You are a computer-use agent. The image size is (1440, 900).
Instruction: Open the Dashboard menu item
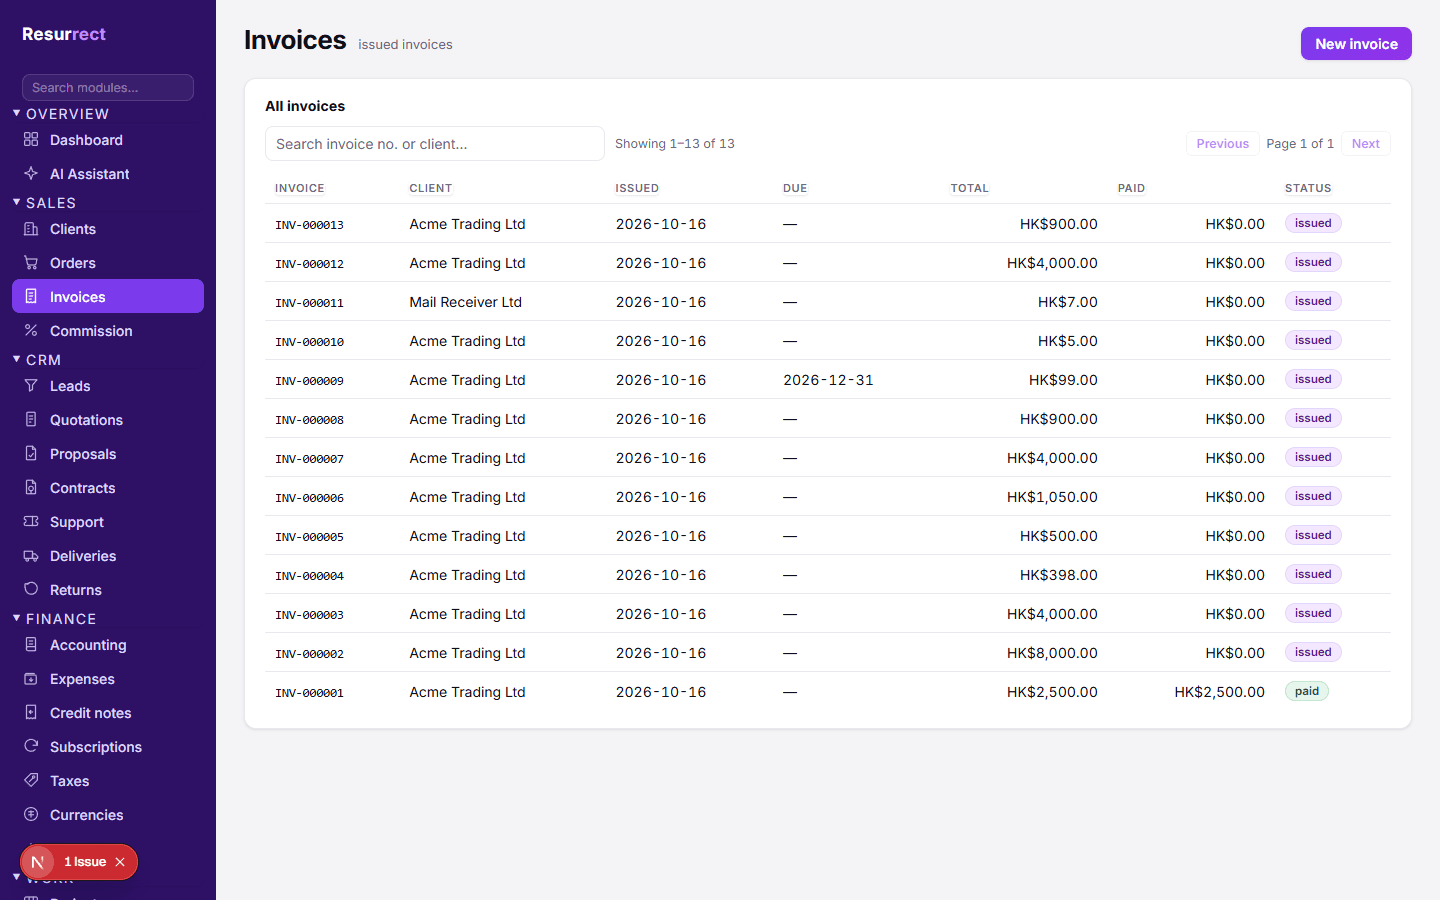108,140
